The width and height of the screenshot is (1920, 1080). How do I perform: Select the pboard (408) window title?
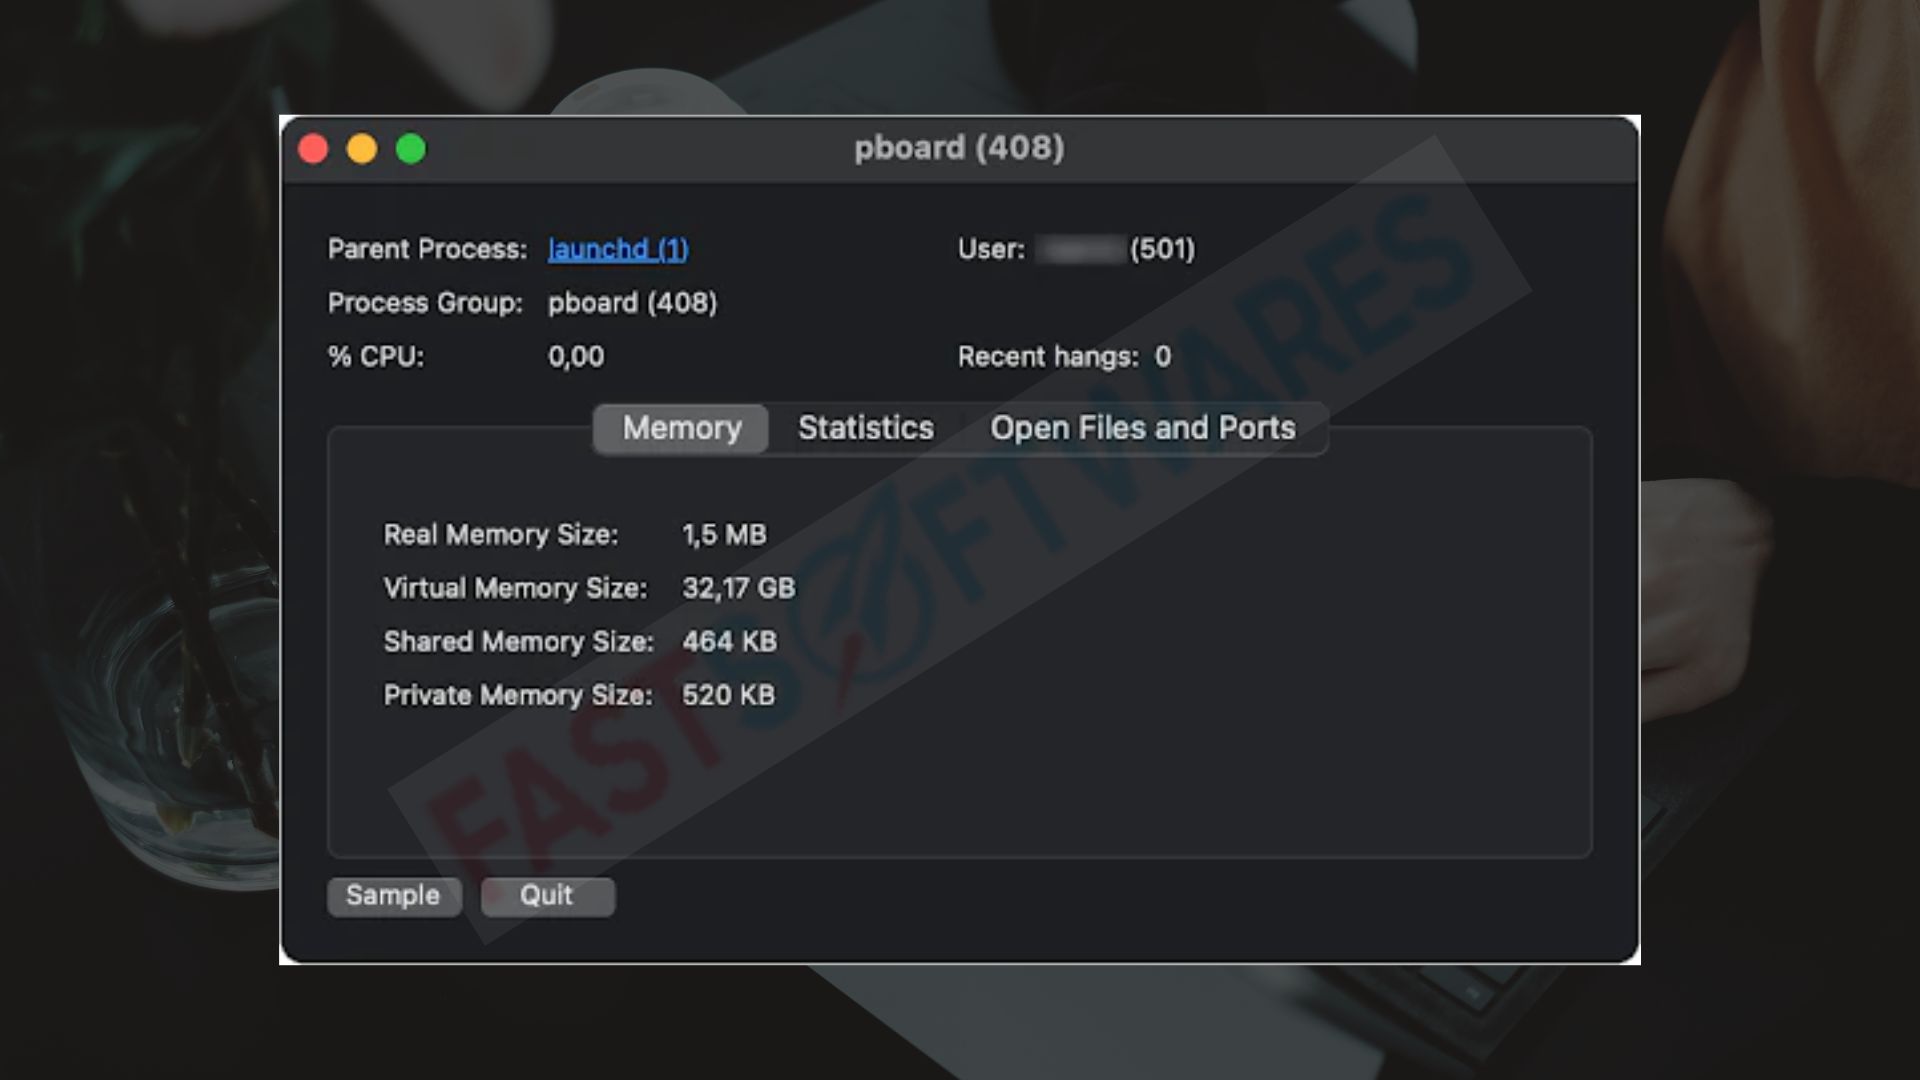click(x=959, y=148)
